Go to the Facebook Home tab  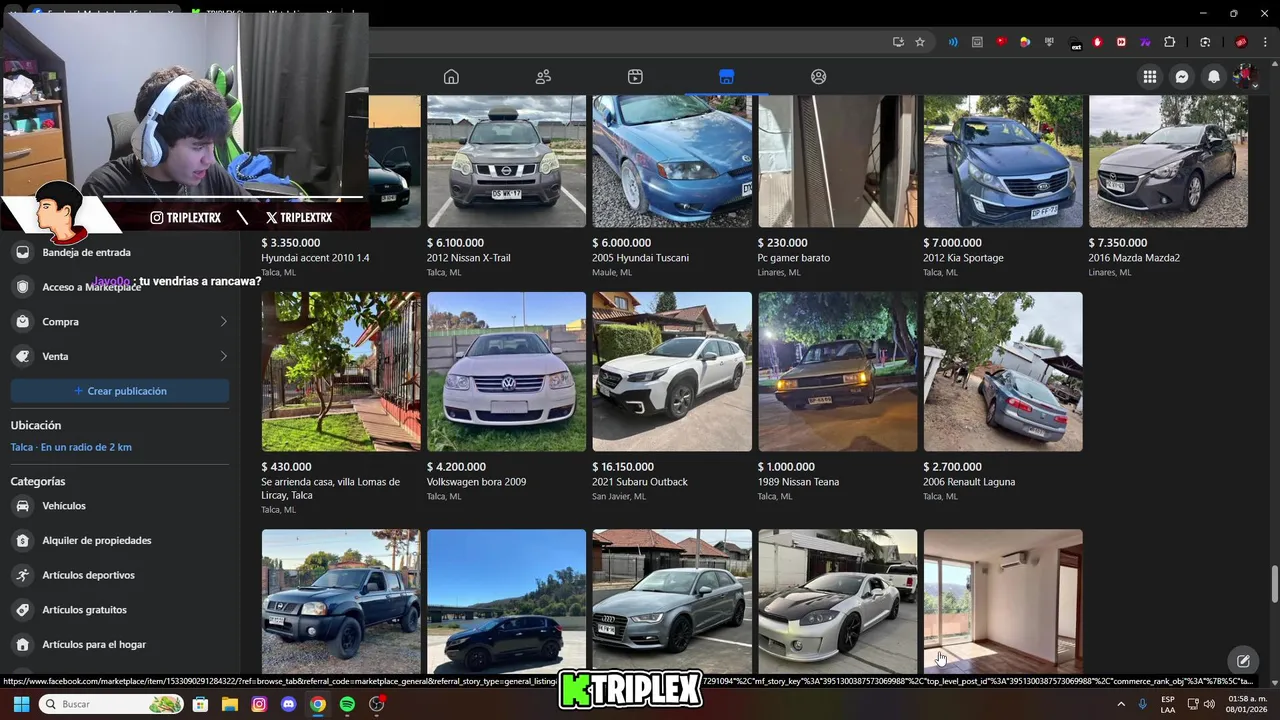tap(451, 77)
